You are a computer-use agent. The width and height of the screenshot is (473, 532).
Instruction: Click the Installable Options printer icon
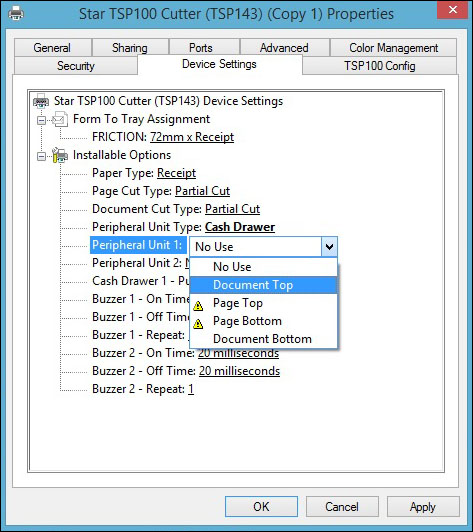pos(60,155)
